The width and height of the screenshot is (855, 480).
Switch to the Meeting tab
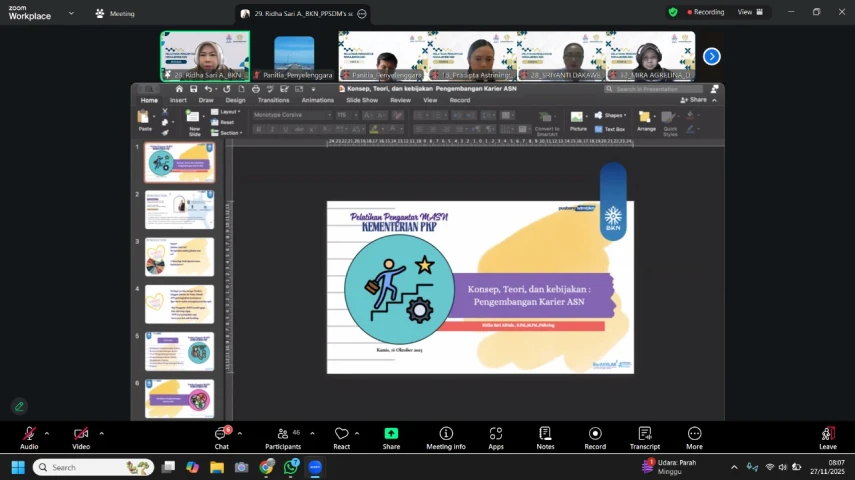115,14
